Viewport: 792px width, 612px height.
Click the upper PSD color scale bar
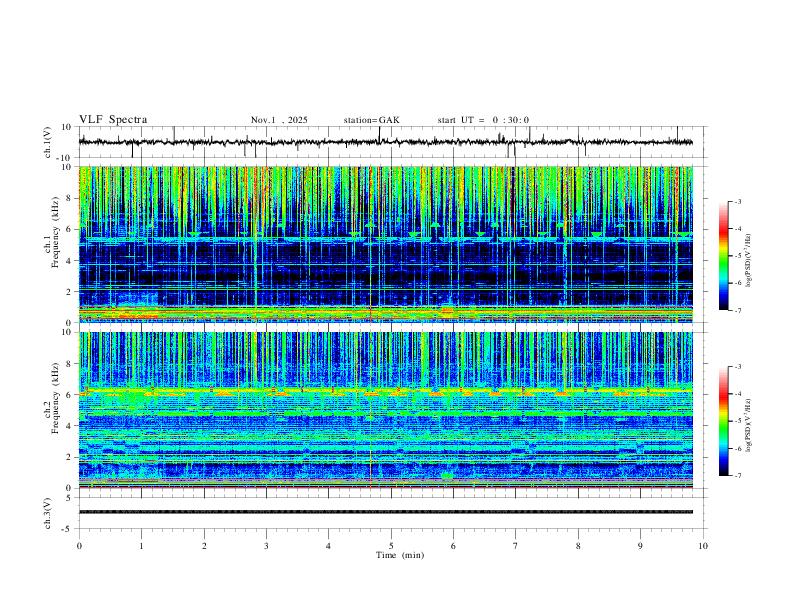[x=724, y=256]
